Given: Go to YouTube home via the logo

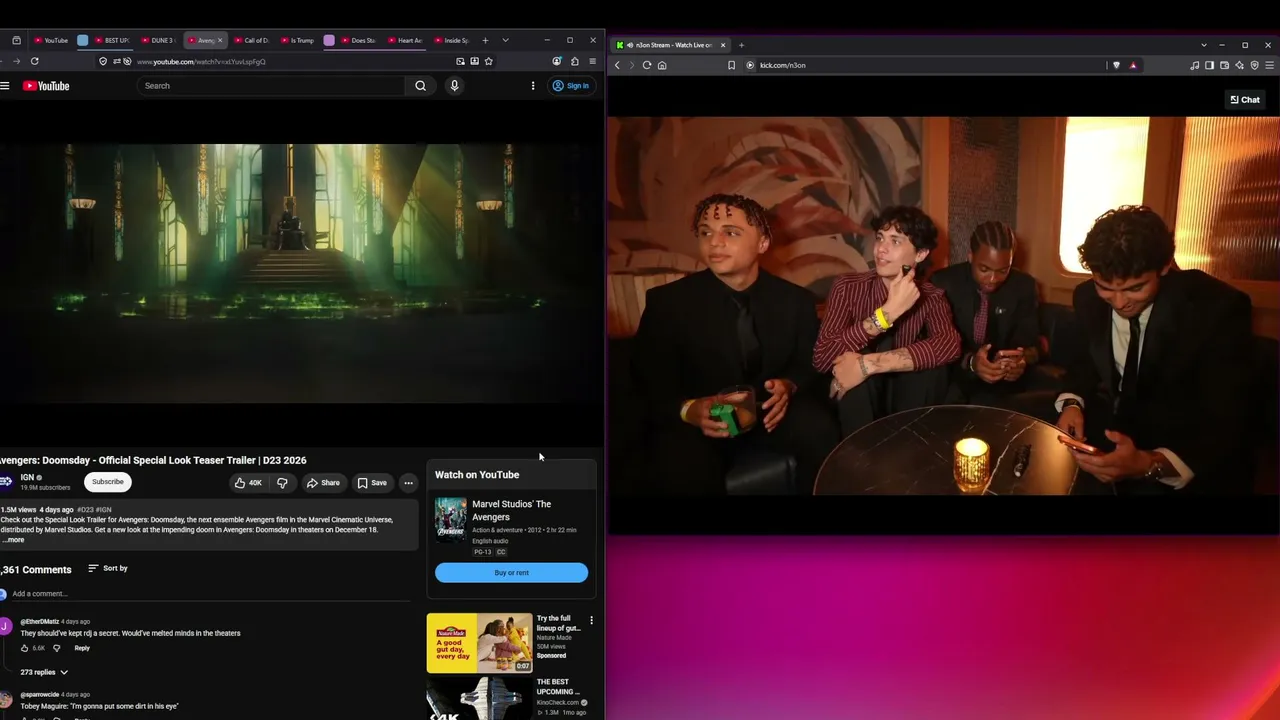Looking at the screenshot, I should [x=46, y=86].
